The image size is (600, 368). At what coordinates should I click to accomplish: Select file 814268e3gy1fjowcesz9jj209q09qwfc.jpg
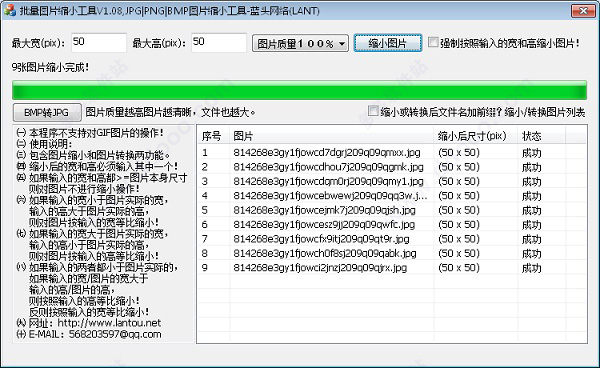(x=324, y=225)
